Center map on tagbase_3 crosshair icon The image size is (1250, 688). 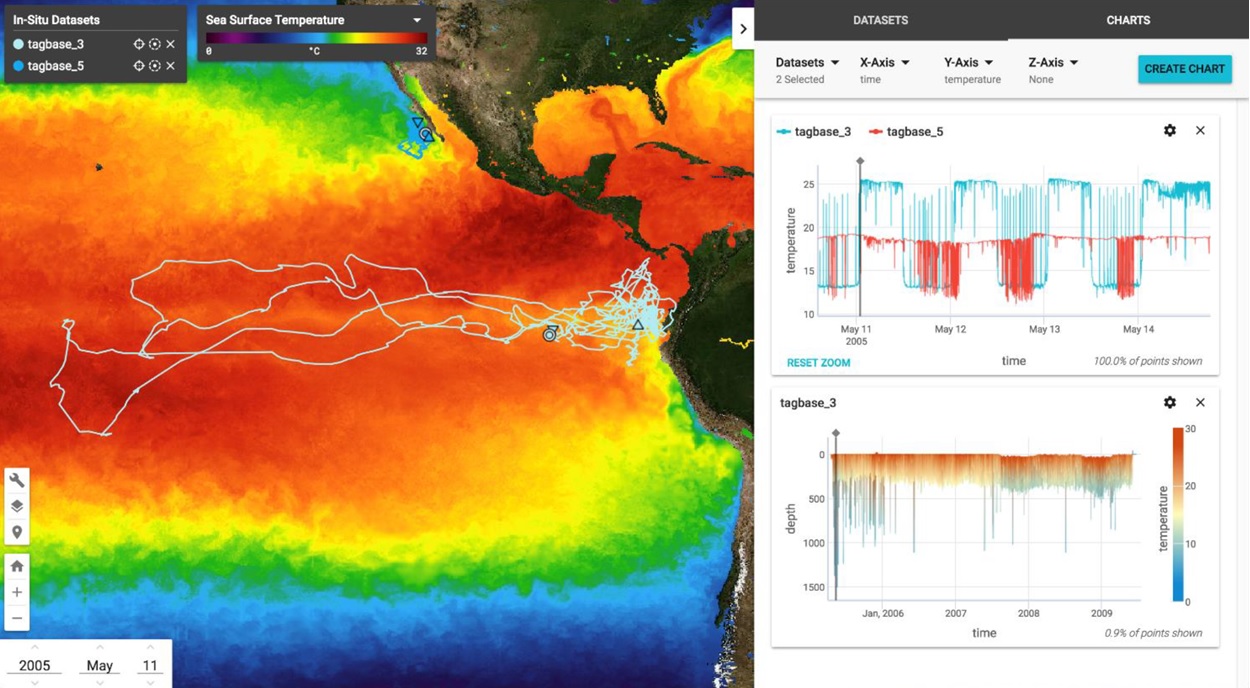[139, 44]
